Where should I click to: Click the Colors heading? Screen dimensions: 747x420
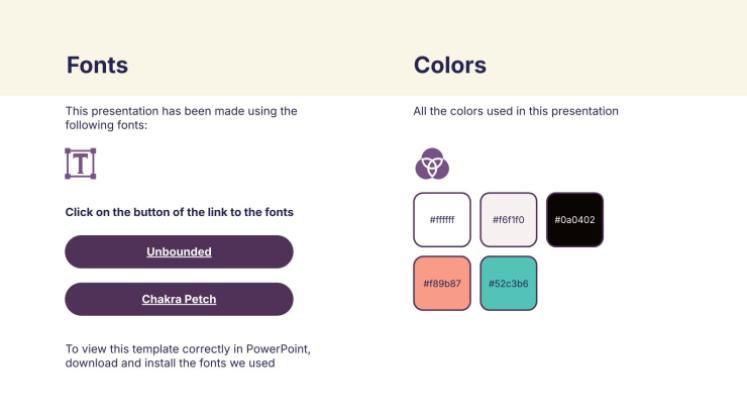tap(450, 65)
